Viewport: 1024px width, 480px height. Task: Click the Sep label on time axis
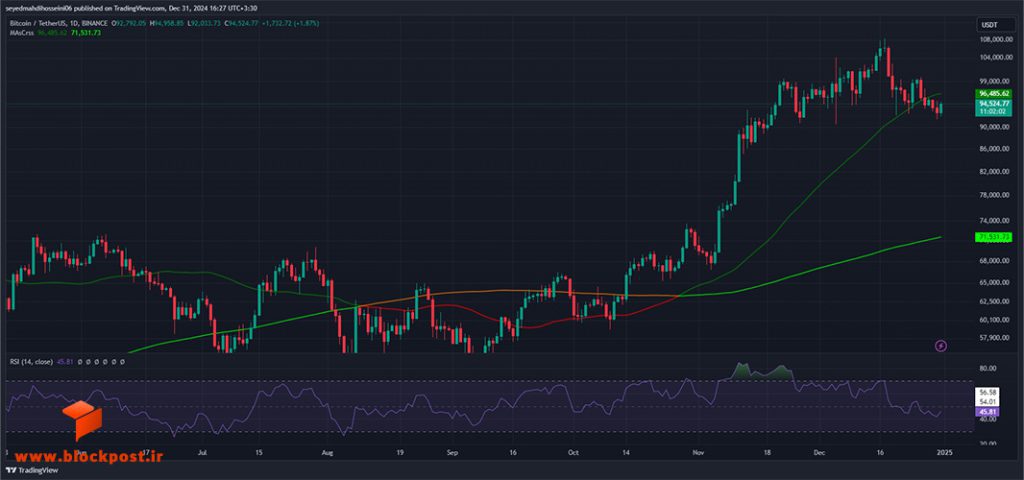pos(455,452)
